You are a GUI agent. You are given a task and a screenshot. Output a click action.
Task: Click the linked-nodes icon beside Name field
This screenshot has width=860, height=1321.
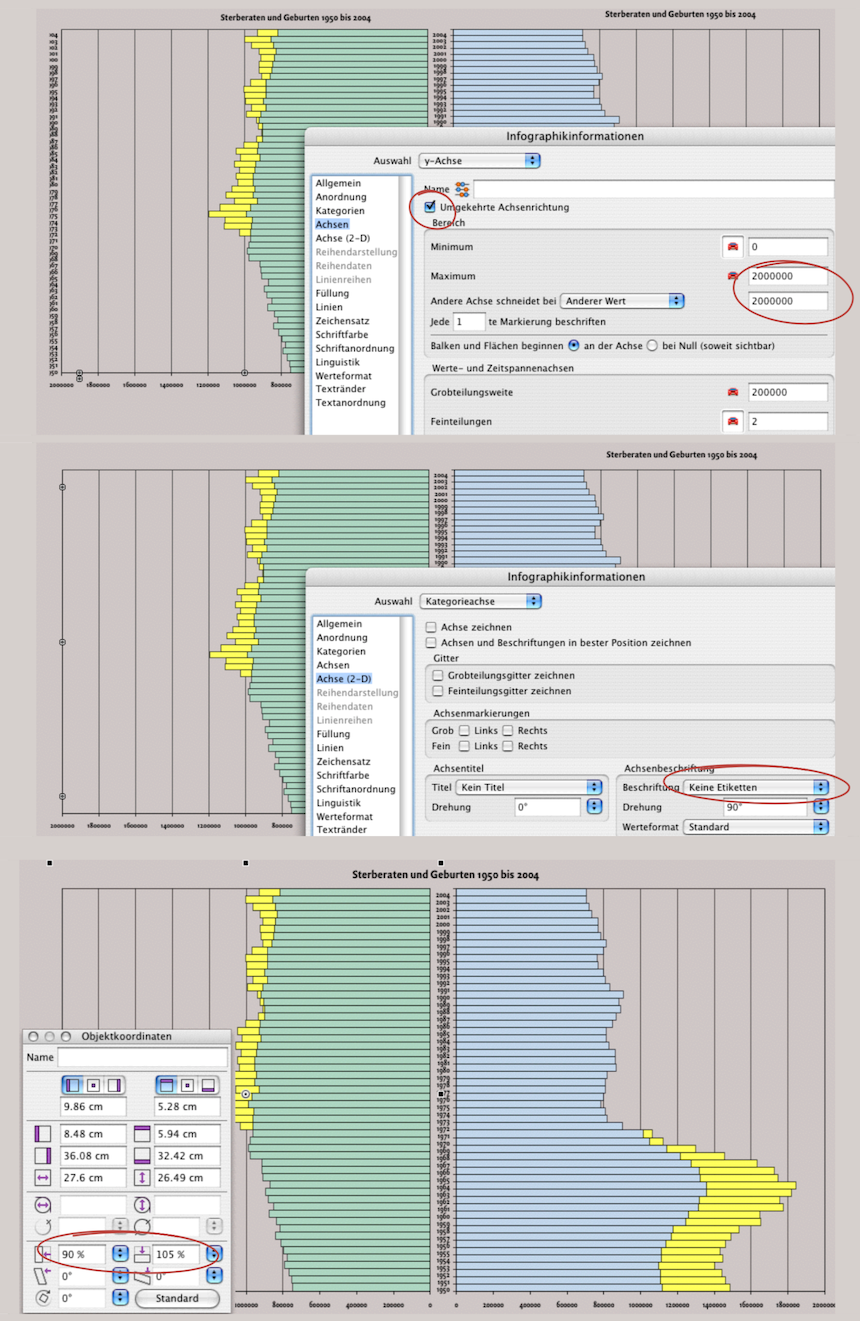pos(462,189)
